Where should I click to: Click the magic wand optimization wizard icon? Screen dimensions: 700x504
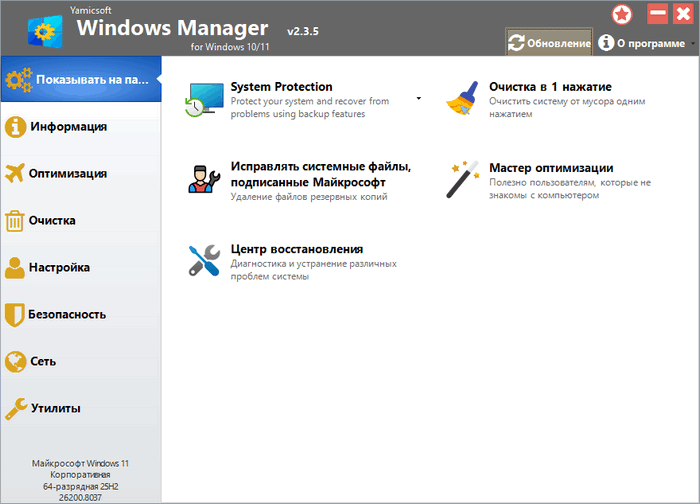tap(463, 180)
